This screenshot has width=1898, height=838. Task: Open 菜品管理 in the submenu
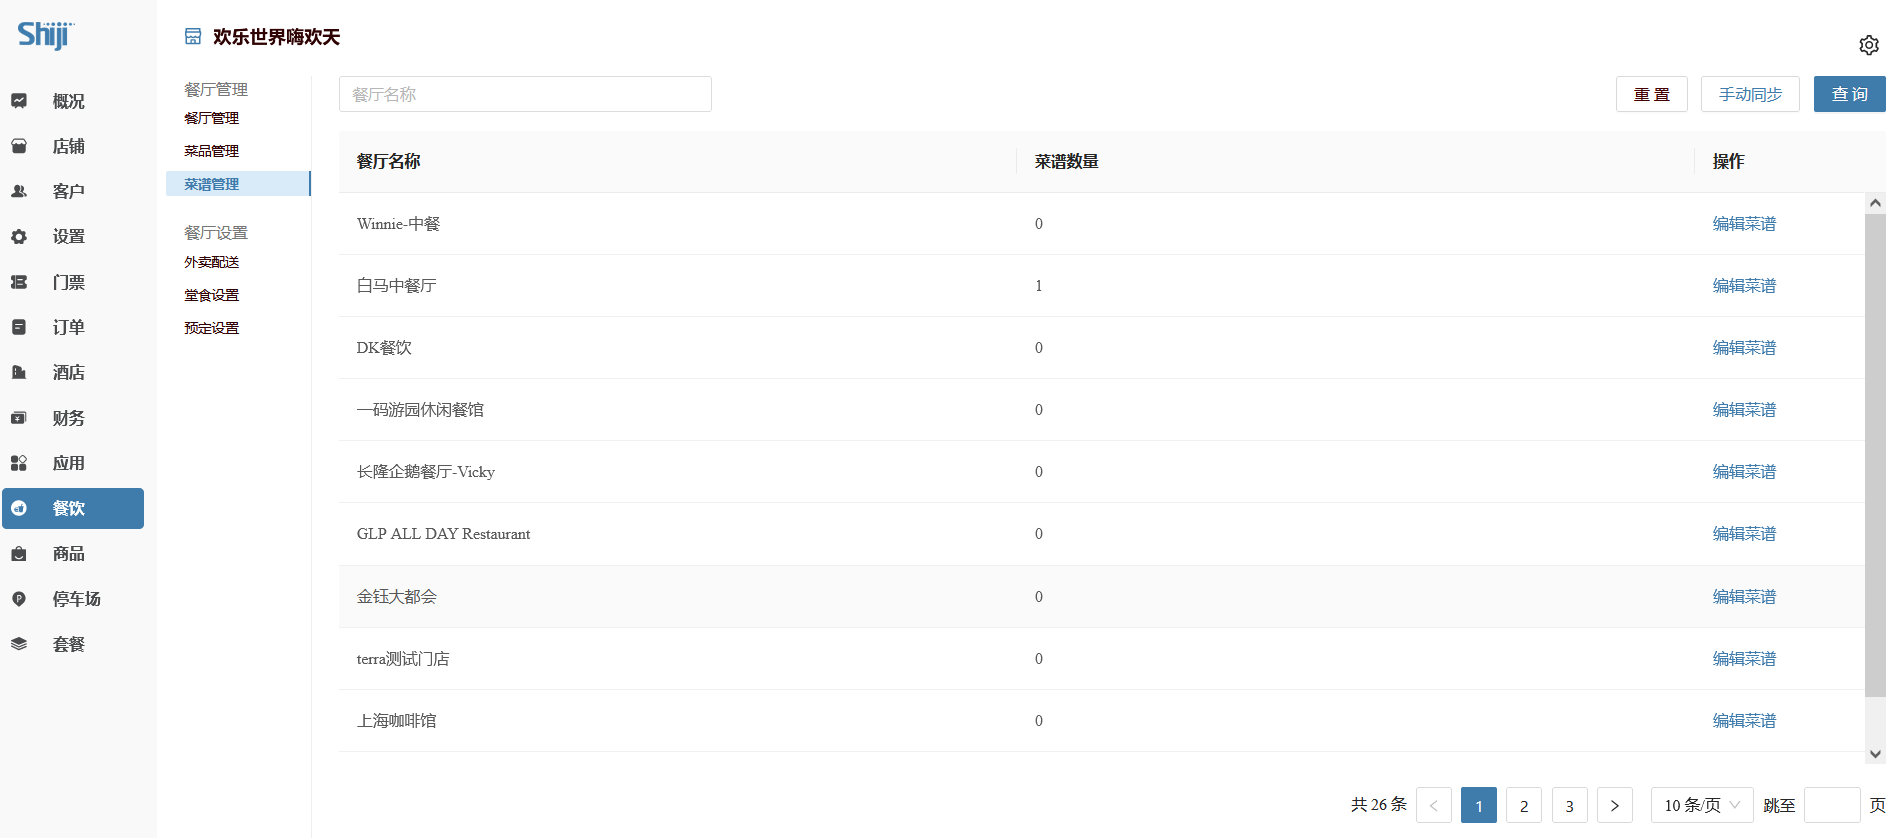[212, 151]
